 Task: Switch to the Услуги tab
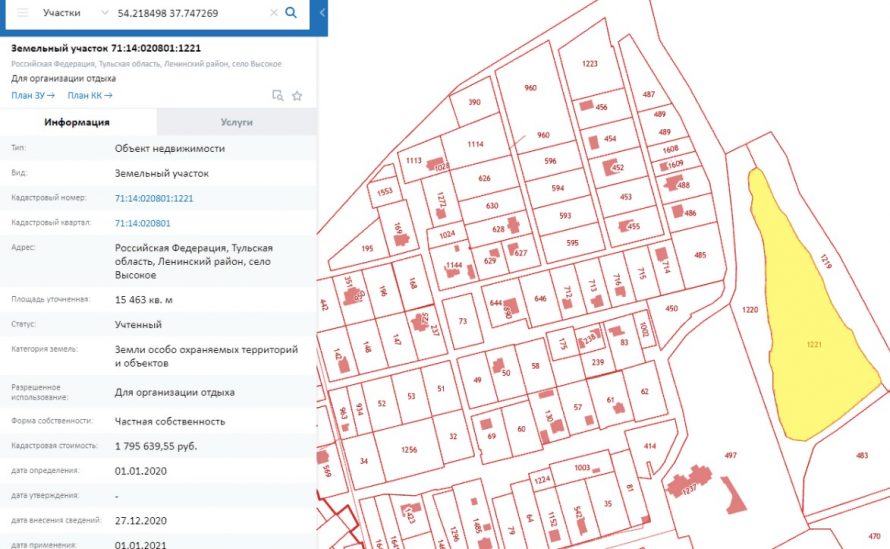coord(236,122)
